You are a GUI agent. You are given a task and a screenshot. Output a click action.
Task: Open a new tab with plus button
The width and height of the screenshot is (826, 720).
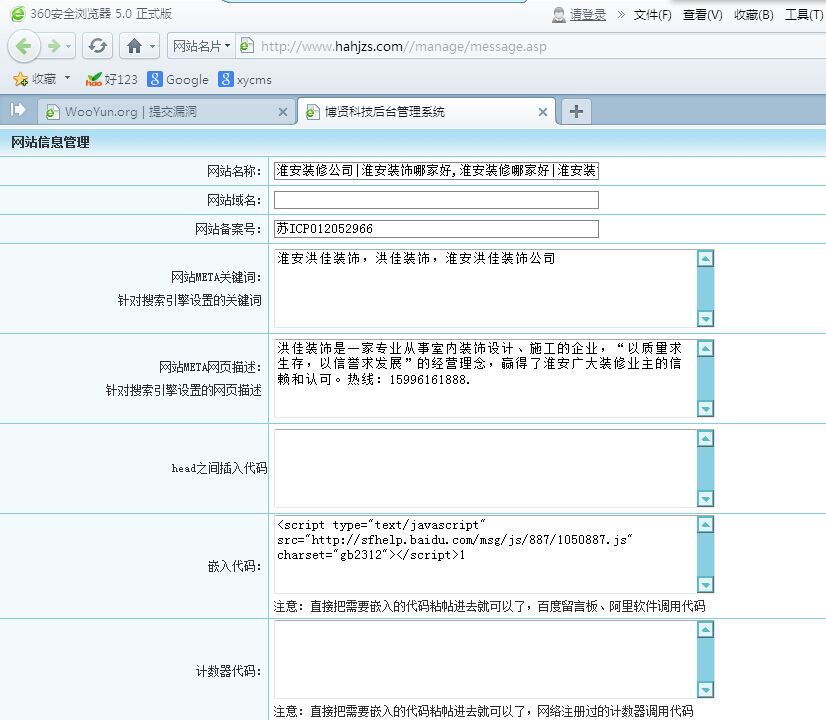coord(576,111)
